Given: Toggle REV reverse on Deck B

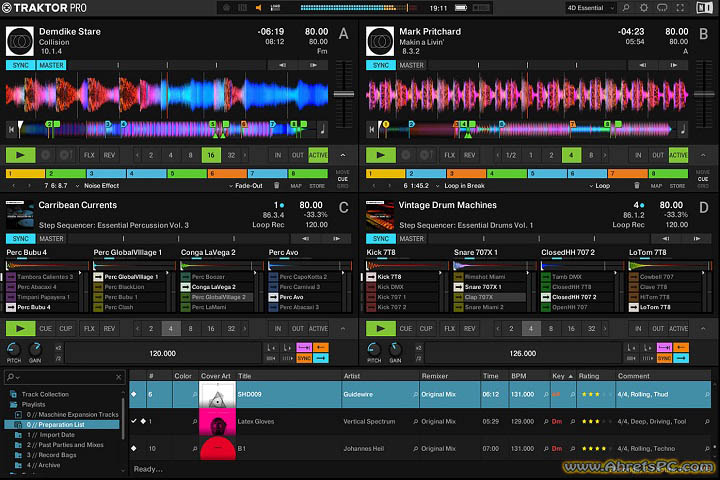Looking at the screenshot, I should 469,155.
